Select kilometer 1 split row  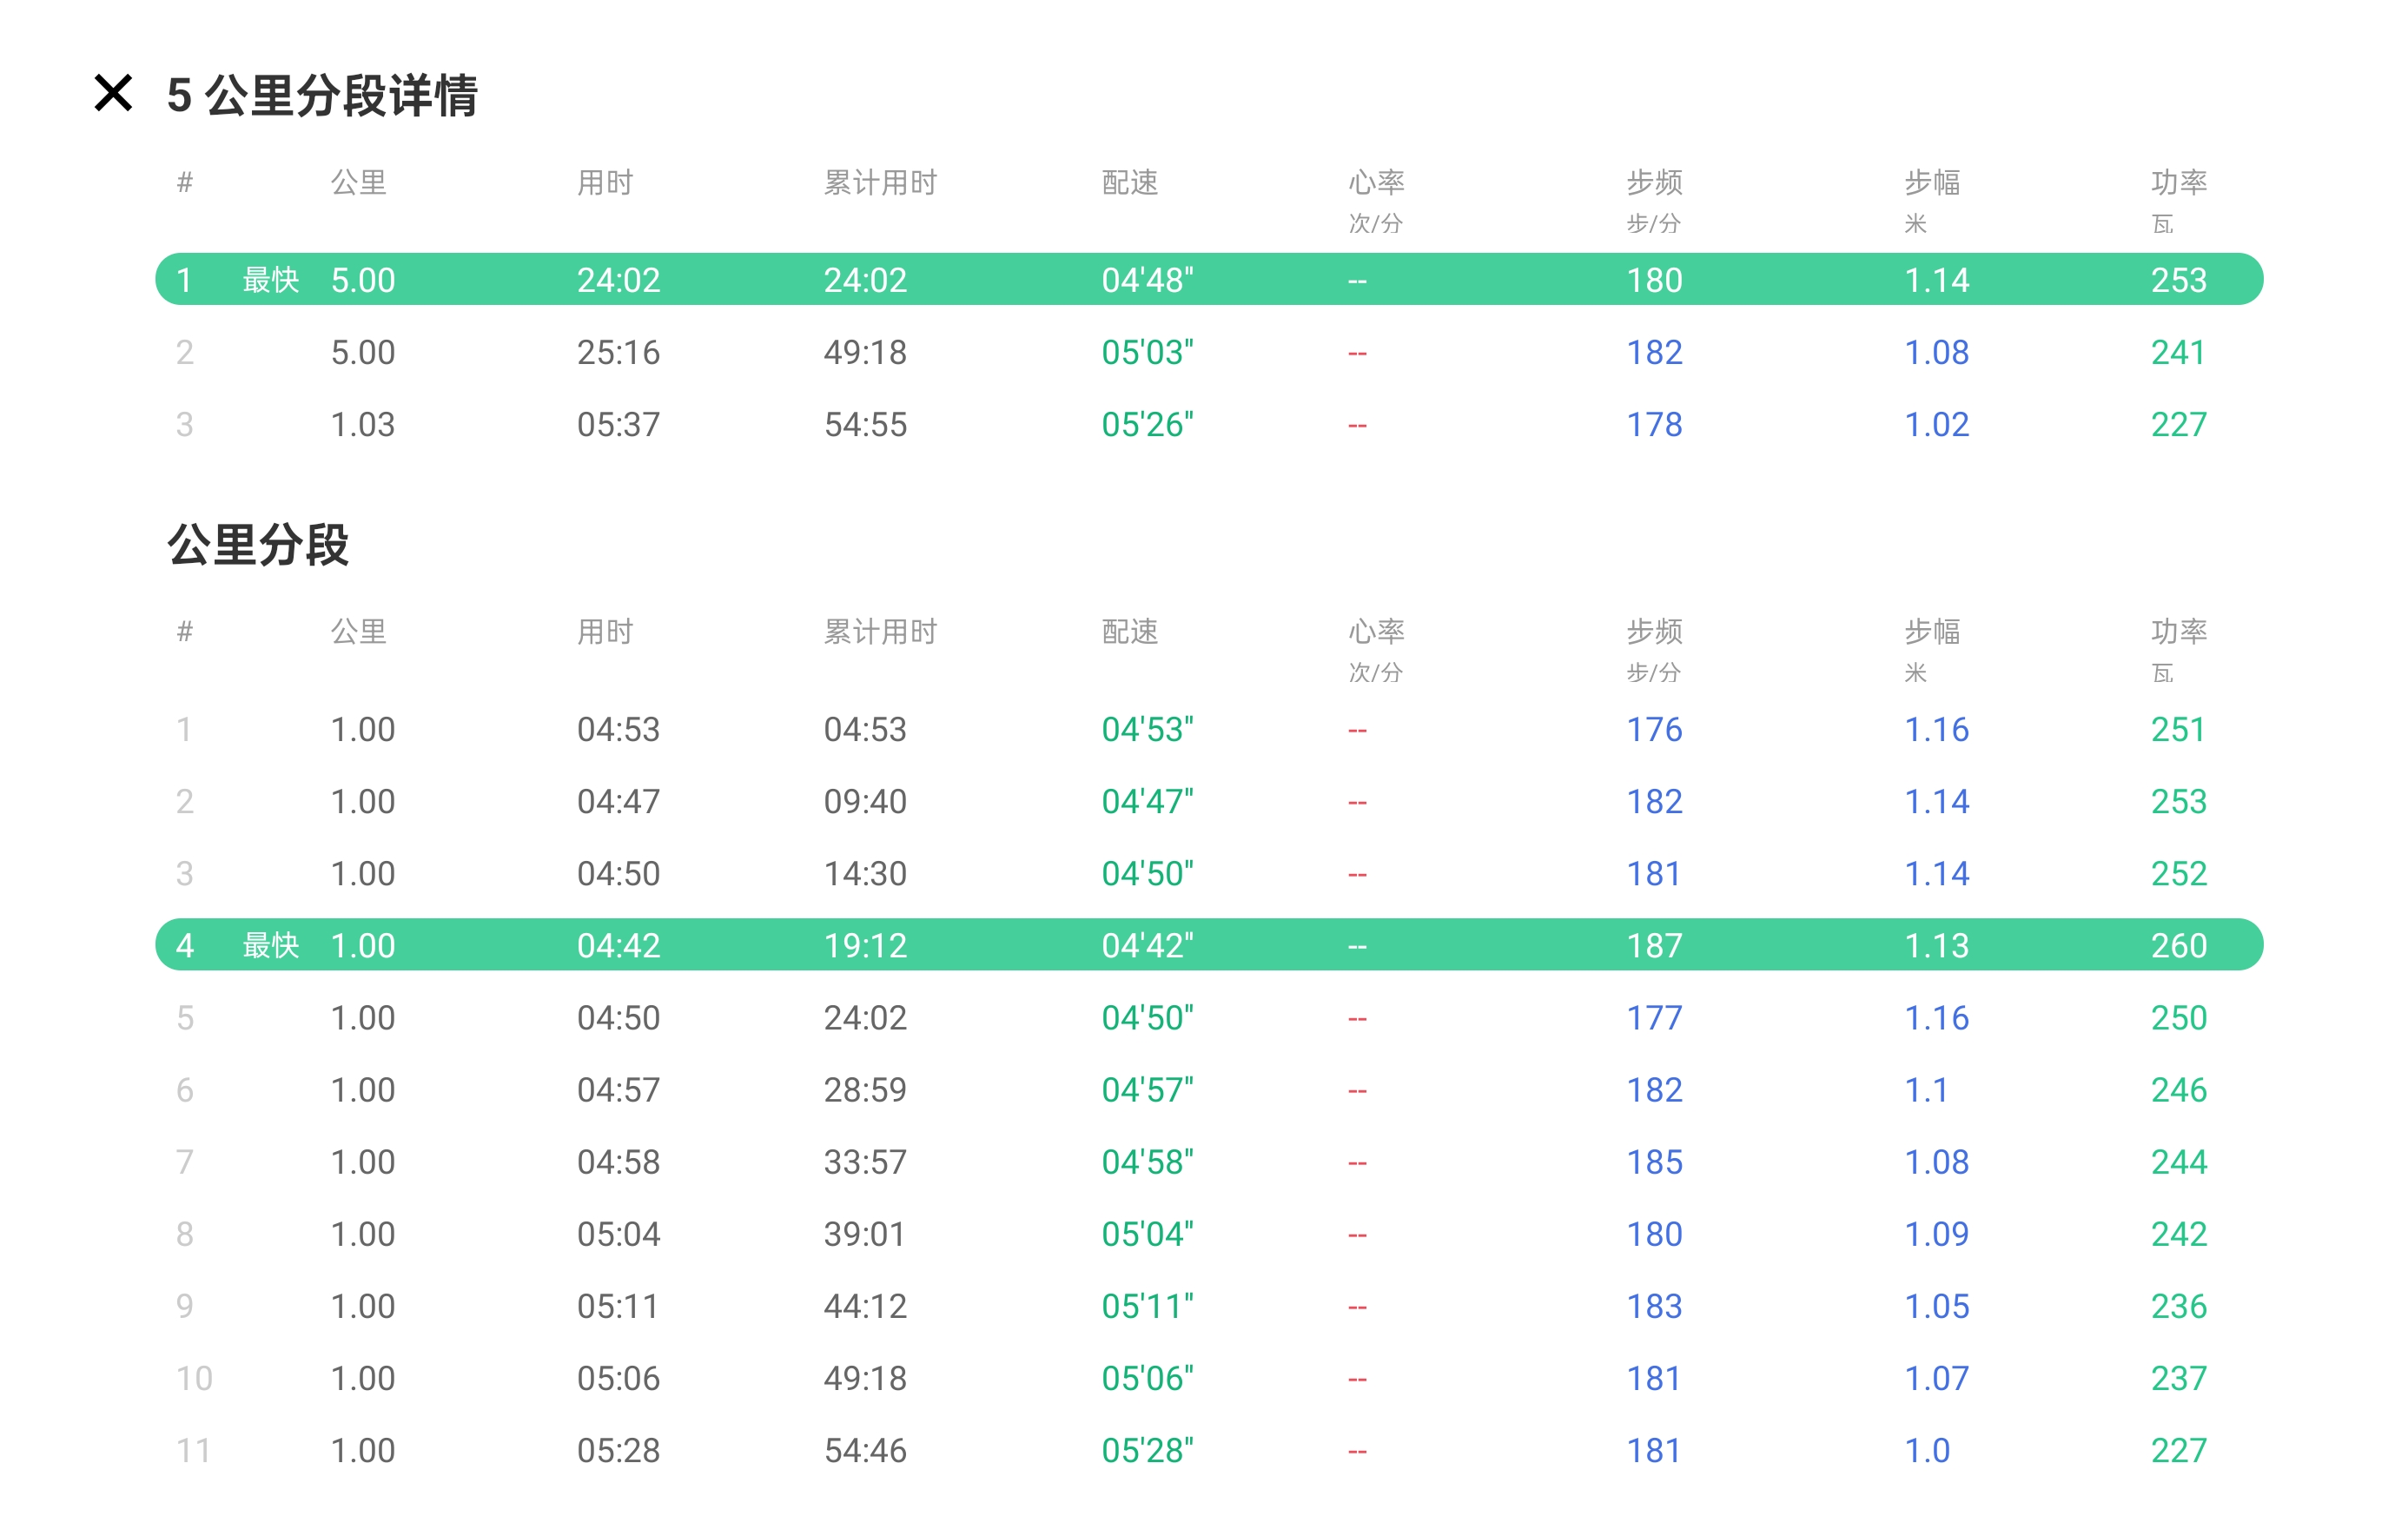pyautogui.click(x=1208, y=729)
